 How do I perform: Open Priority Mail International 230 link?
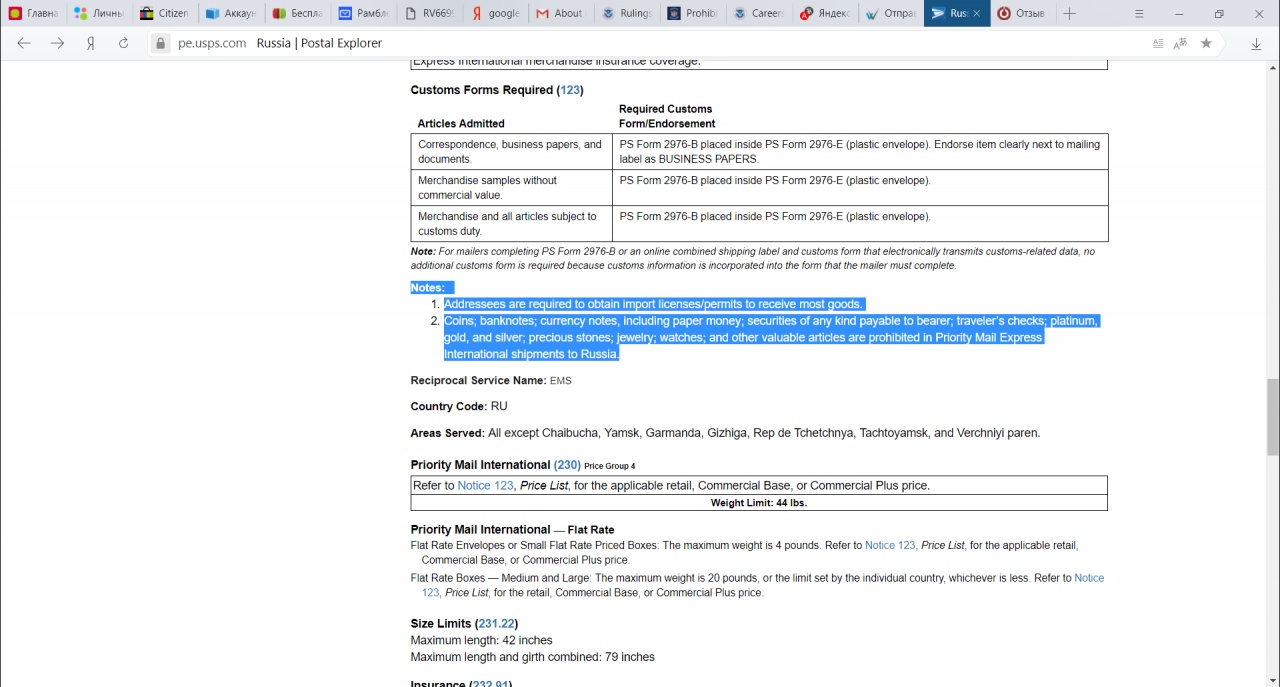click(x=567, y=465)
